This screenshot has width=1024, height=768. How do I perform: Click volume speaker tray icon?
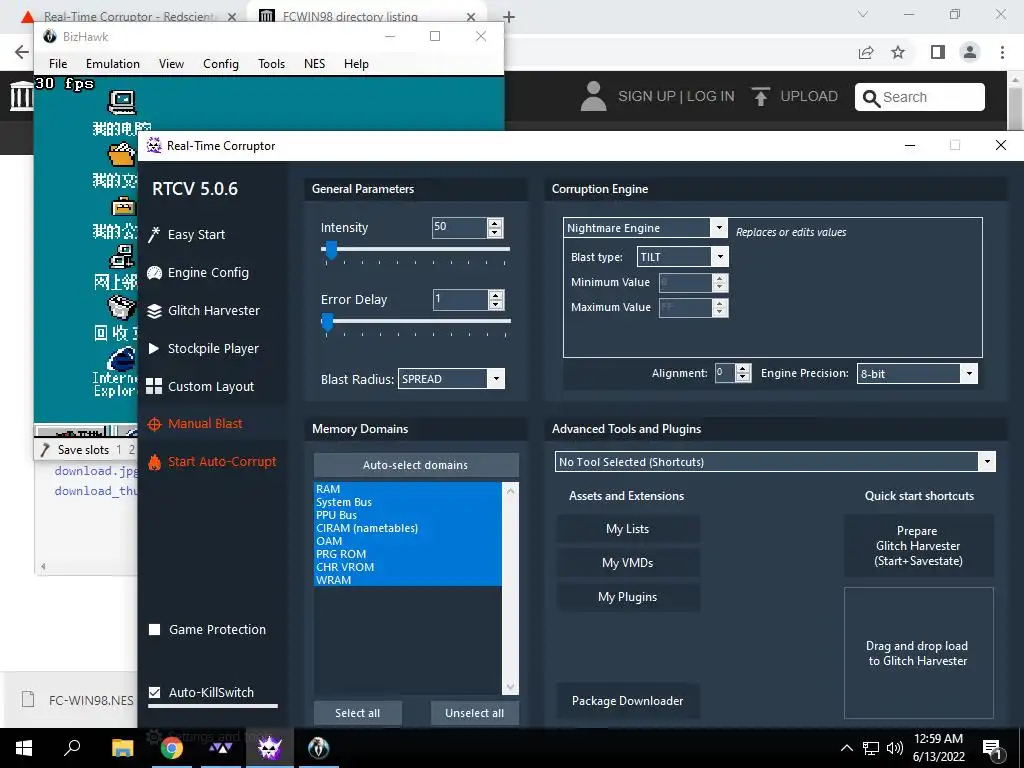[x=895, y=748]
